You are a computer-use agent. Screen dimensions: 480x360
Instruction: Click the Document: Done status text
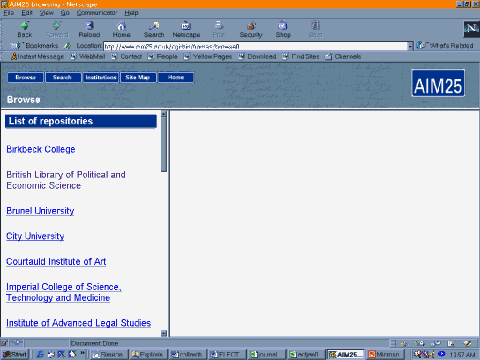pyautogui.click(x=95, y=343)
